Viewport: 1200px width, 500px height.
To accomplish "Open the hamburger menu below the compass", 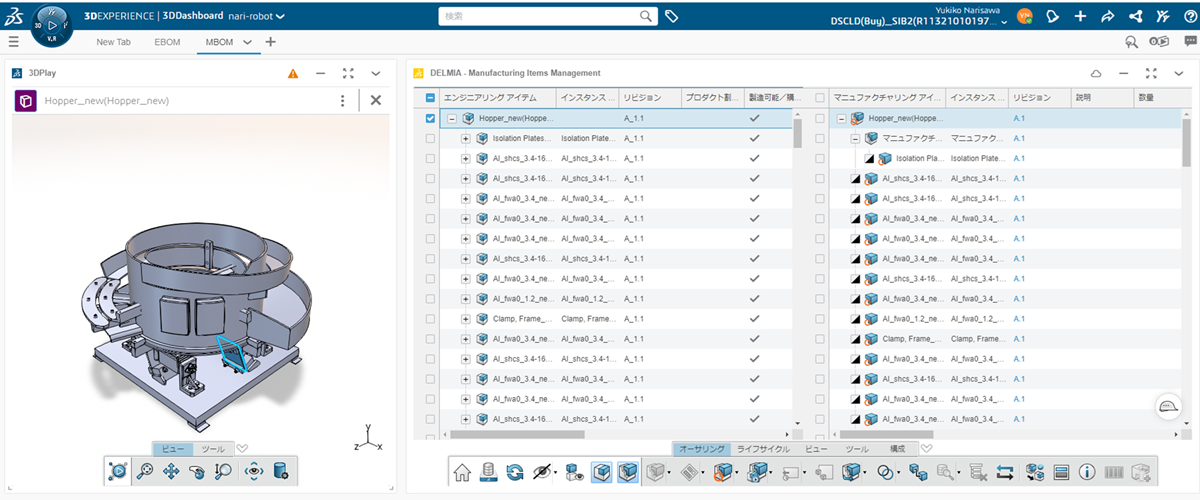I will coord(13,42).
